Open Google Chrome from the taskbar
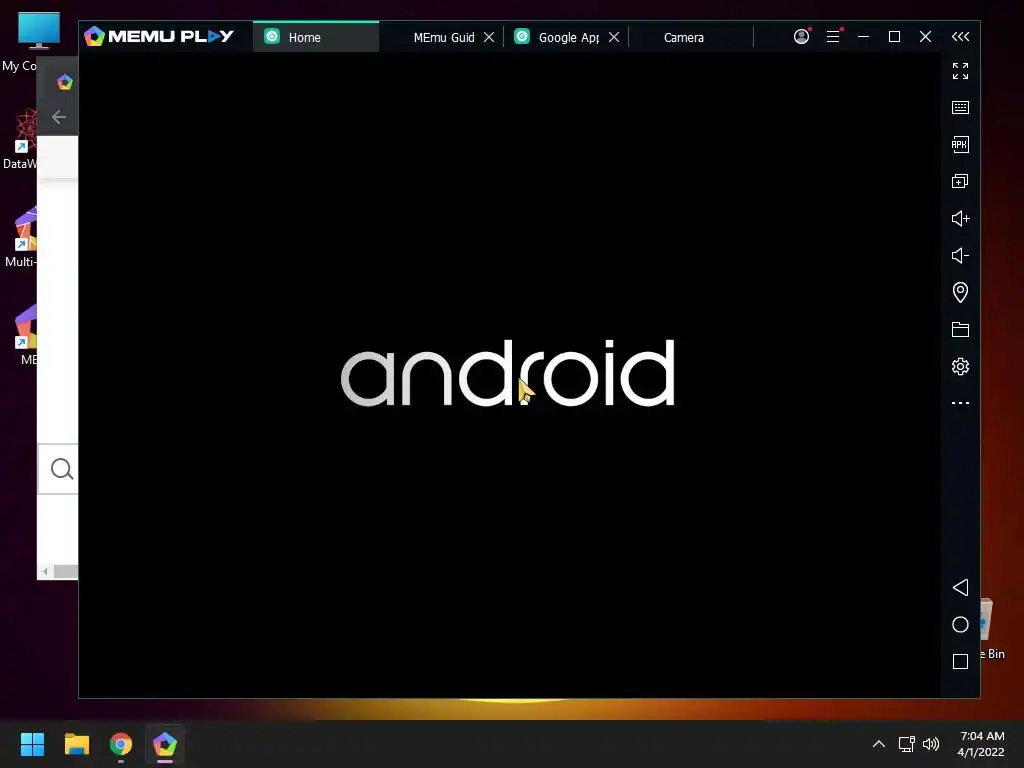The height and width of the screenshot is (768, 1024). point(121,744)
